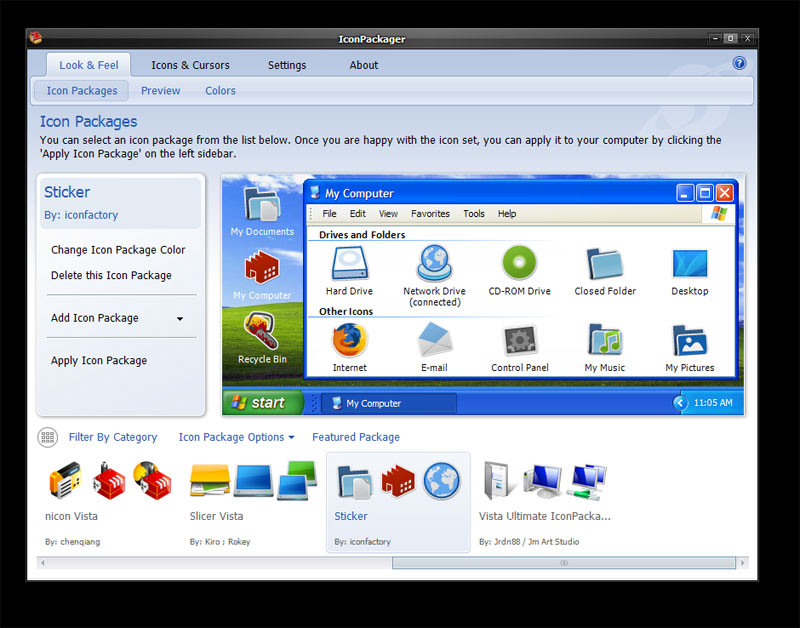Click the Internet Firefox icon

click(349, 341)
